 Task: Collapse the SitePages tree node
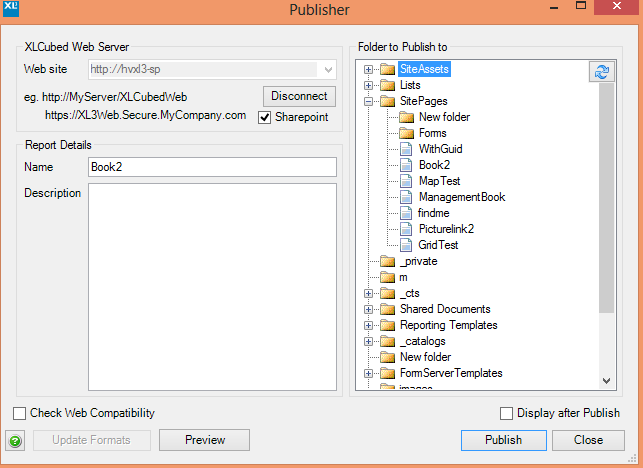tap(368, 101)
